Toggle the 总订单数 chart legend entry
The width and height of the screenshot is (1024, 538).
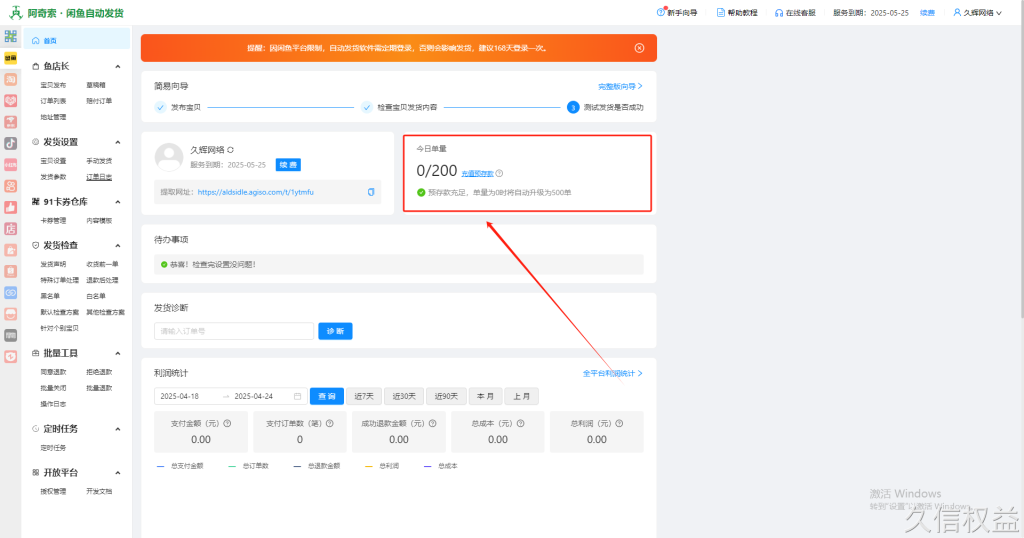pyautogui.click(x=249, y=466)
